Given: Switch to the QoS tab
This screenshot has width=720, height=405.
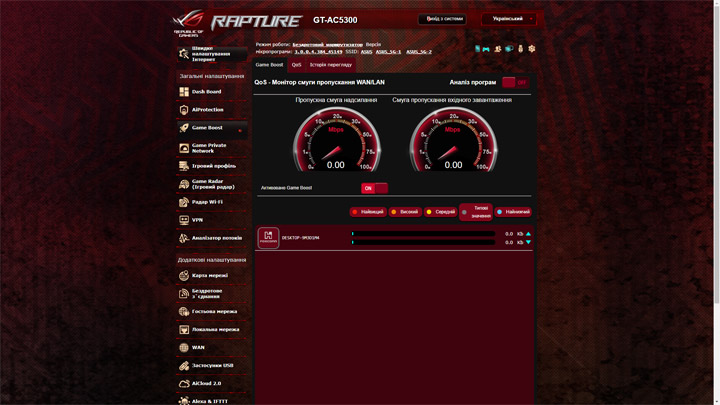Looking at the screenshot, I should 297,65.
